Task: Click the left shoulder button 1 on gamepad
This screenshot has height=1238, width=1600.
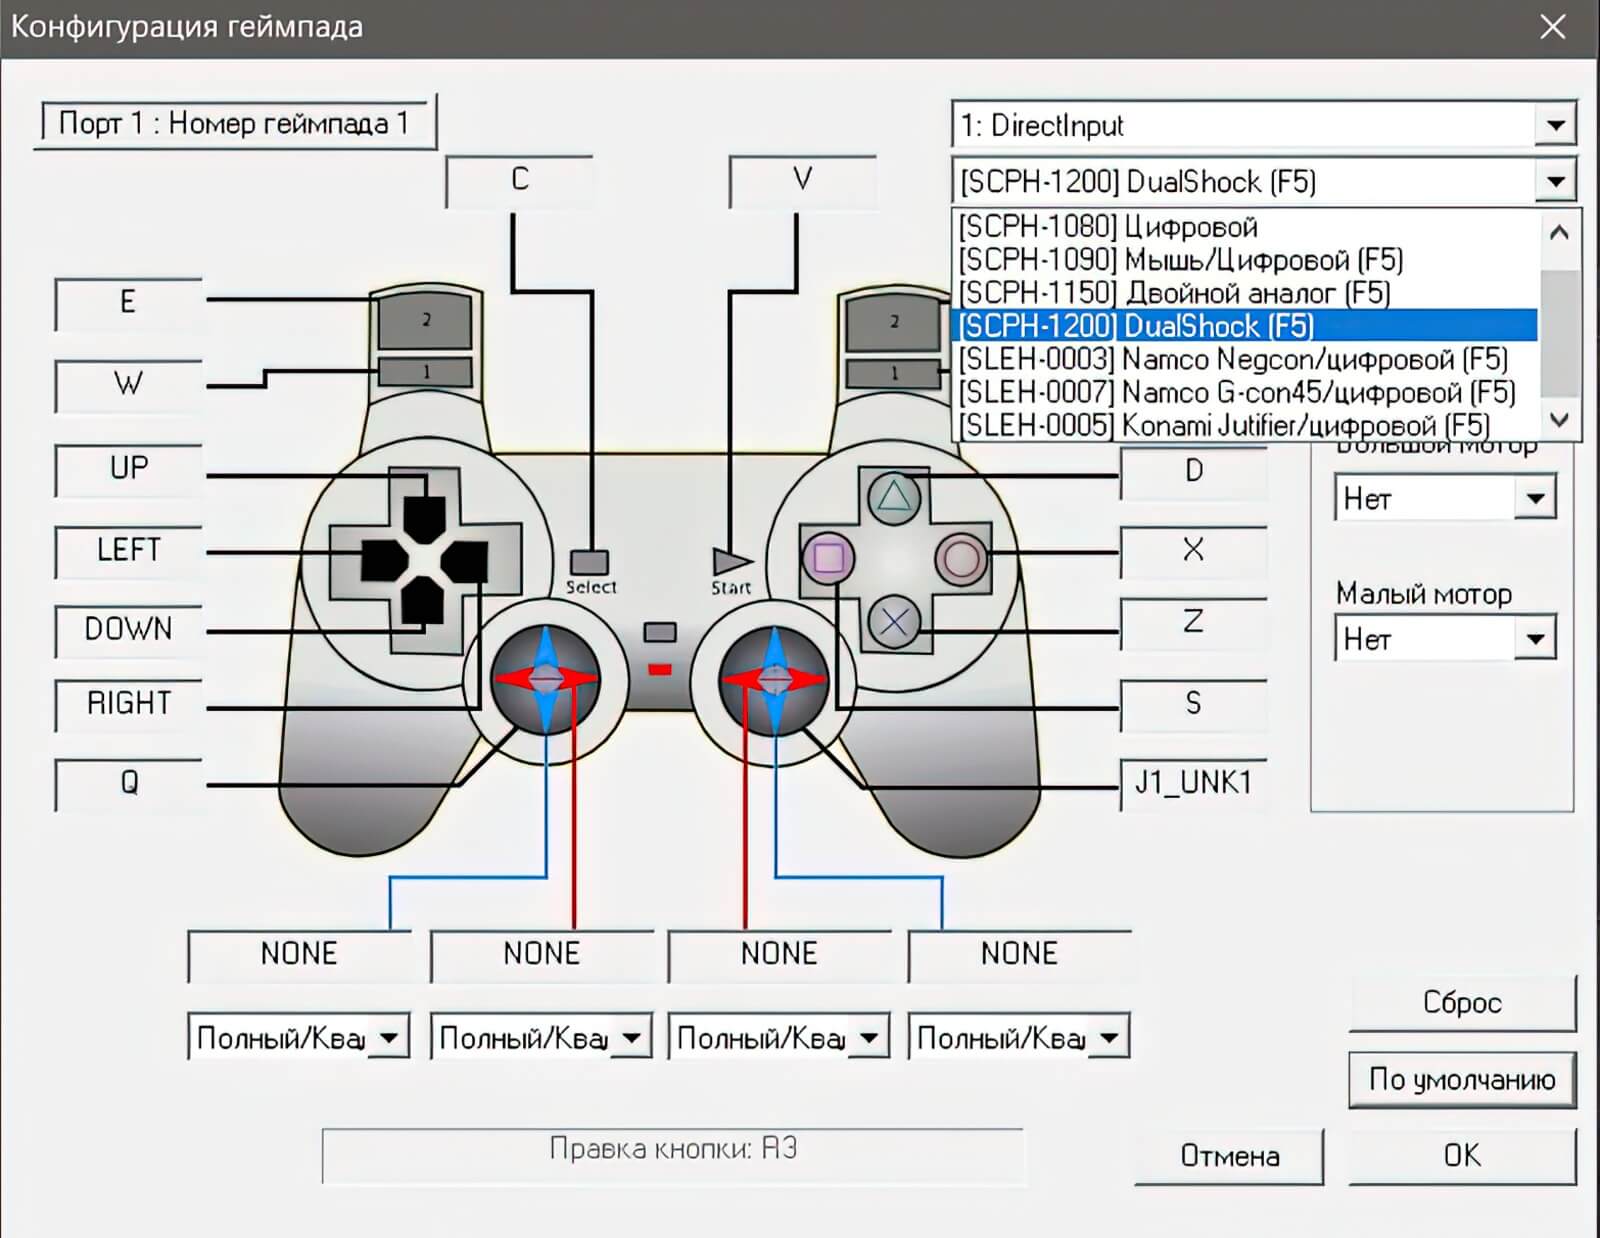Action: coord(425,372)
